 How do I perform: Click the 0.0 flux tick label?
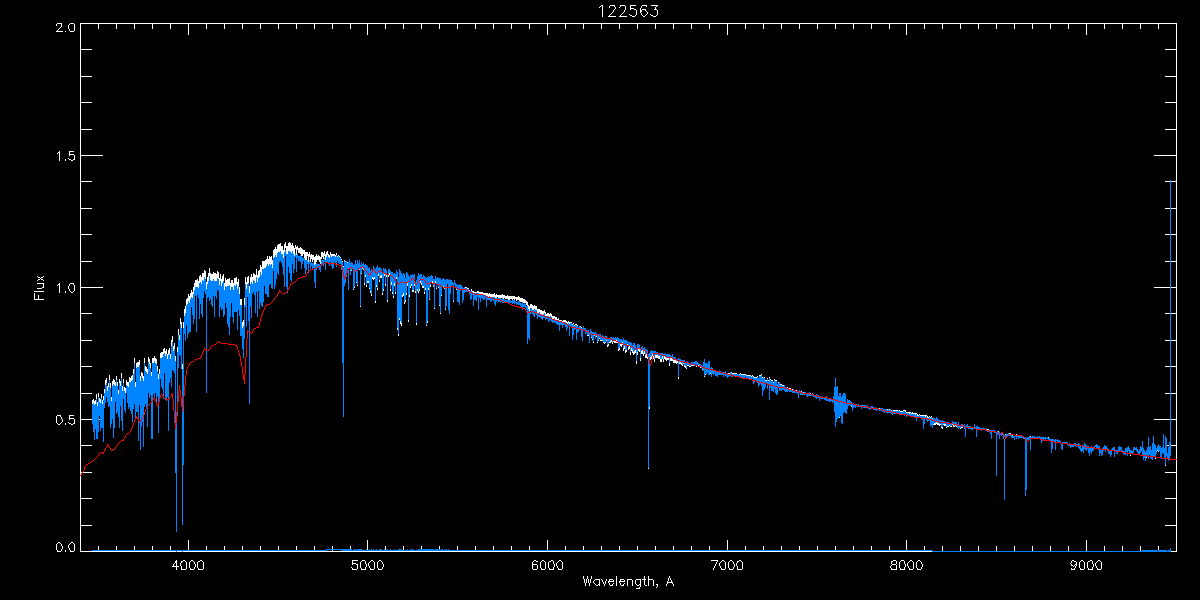tap(65, 547)
